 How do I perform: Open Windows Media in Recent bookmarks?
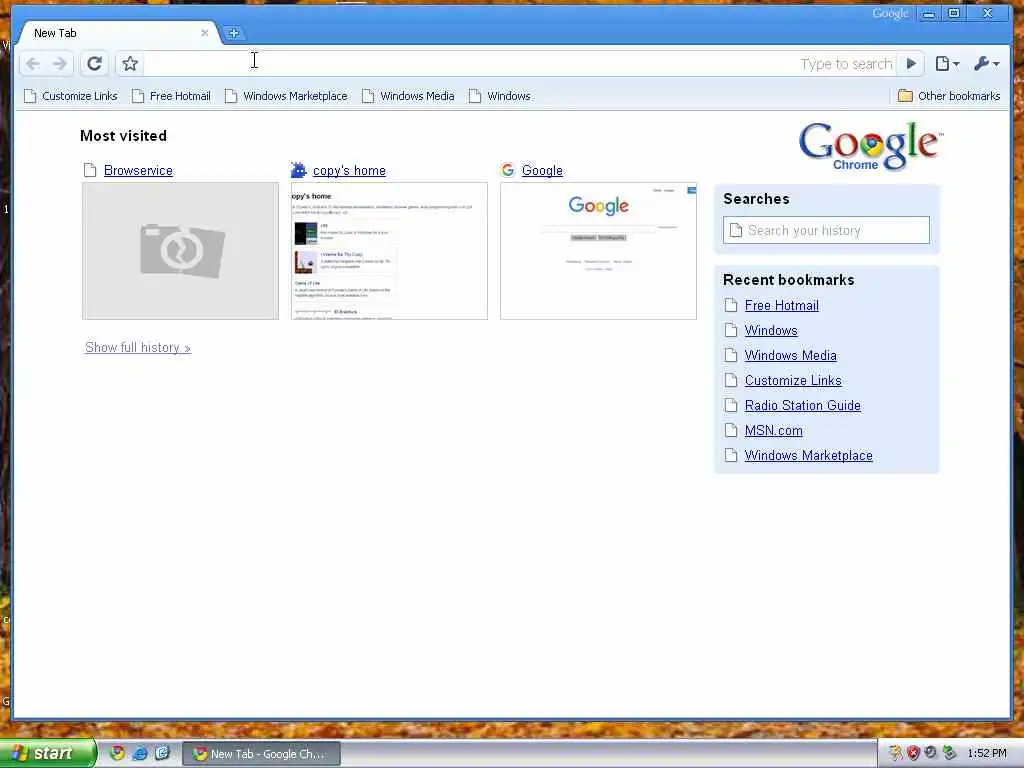coord(791,355)
